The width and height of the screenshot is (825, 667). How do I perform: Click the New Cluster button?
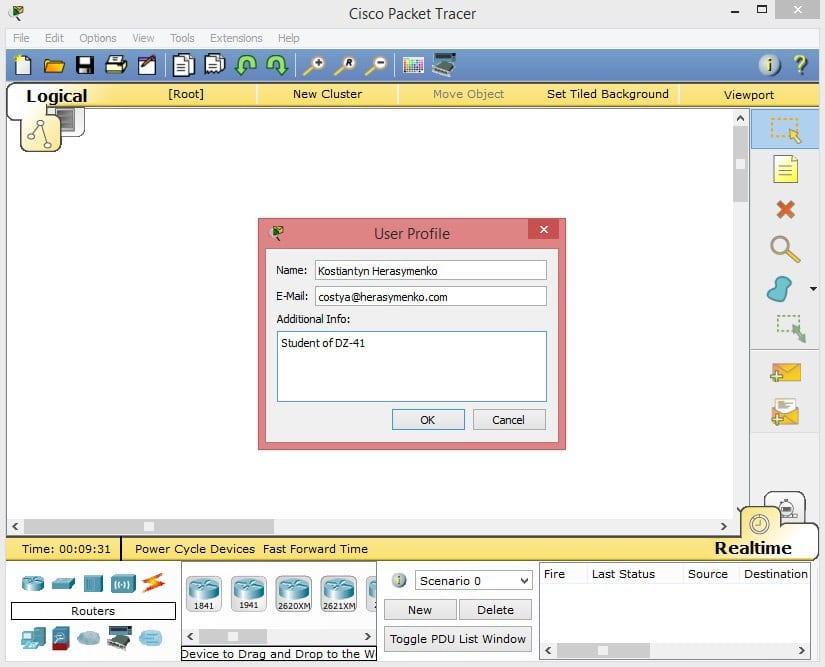(x=327, y=94)
